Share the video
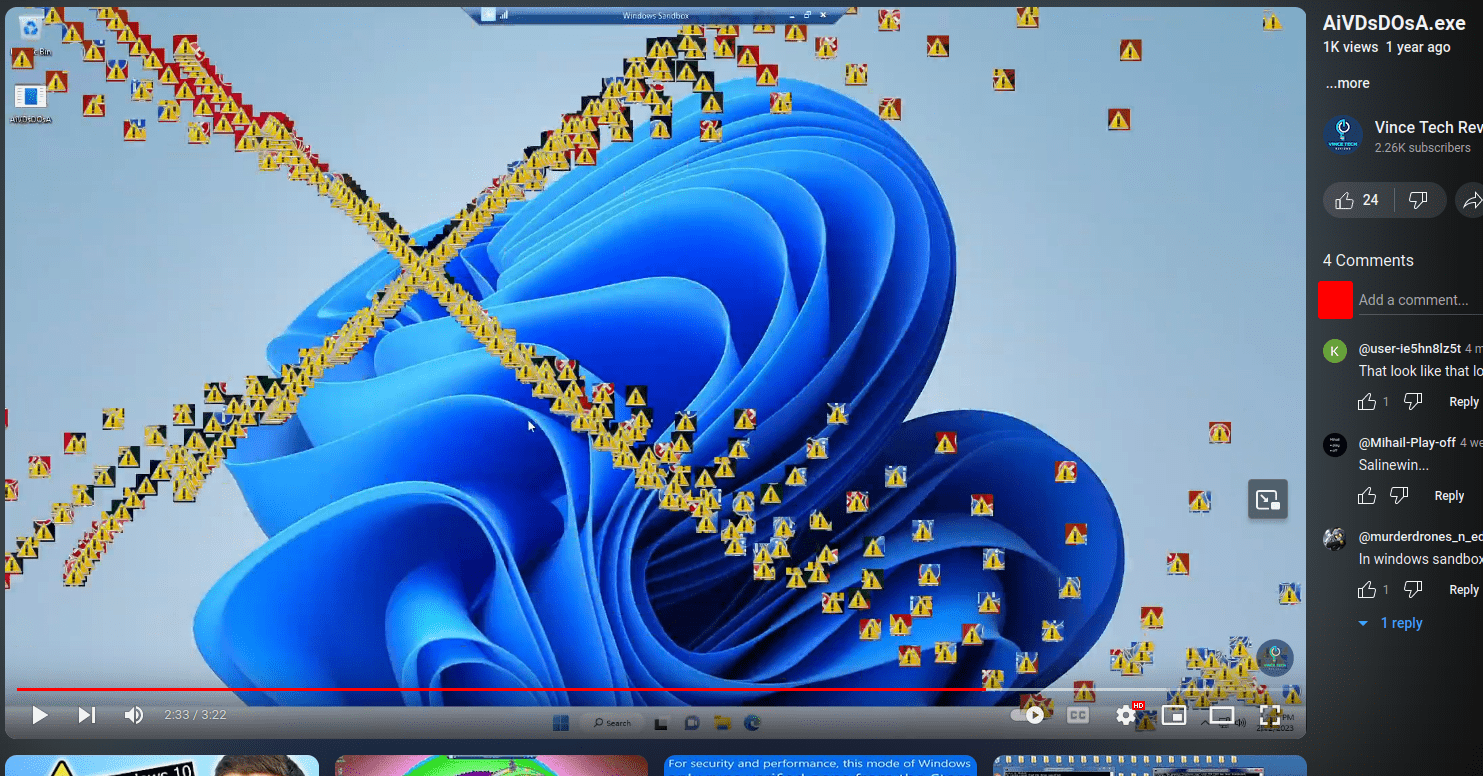1483x776 pixels. pyautogui.click(x=1470, y=200)
